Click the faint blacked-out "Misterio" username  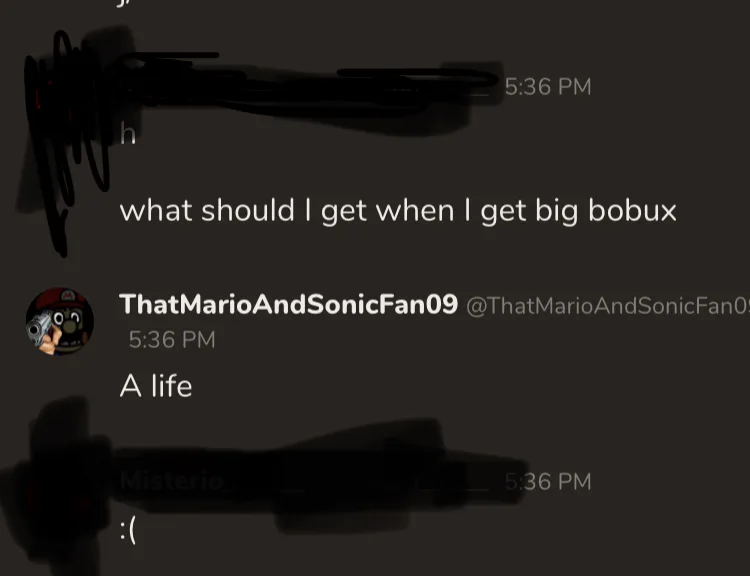172,481
